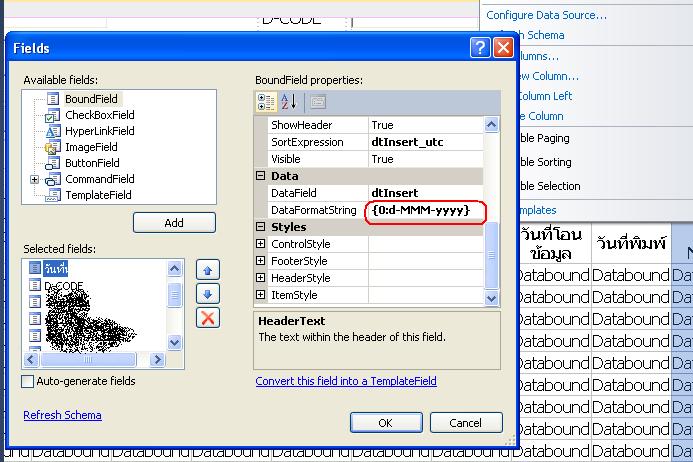Expand the FooterStyle property
The image size is (693, 462).
(x=261, y=261)
